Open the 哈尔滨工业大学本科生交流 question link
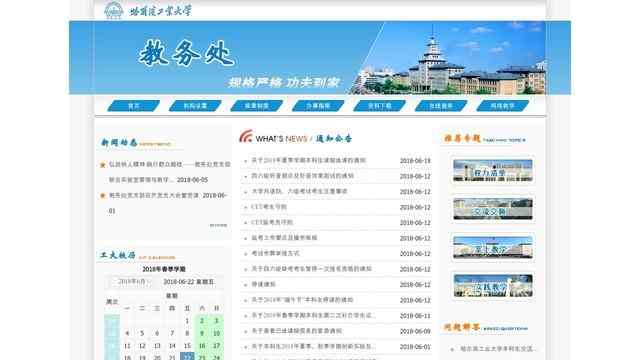 click(x=498, y=349)
